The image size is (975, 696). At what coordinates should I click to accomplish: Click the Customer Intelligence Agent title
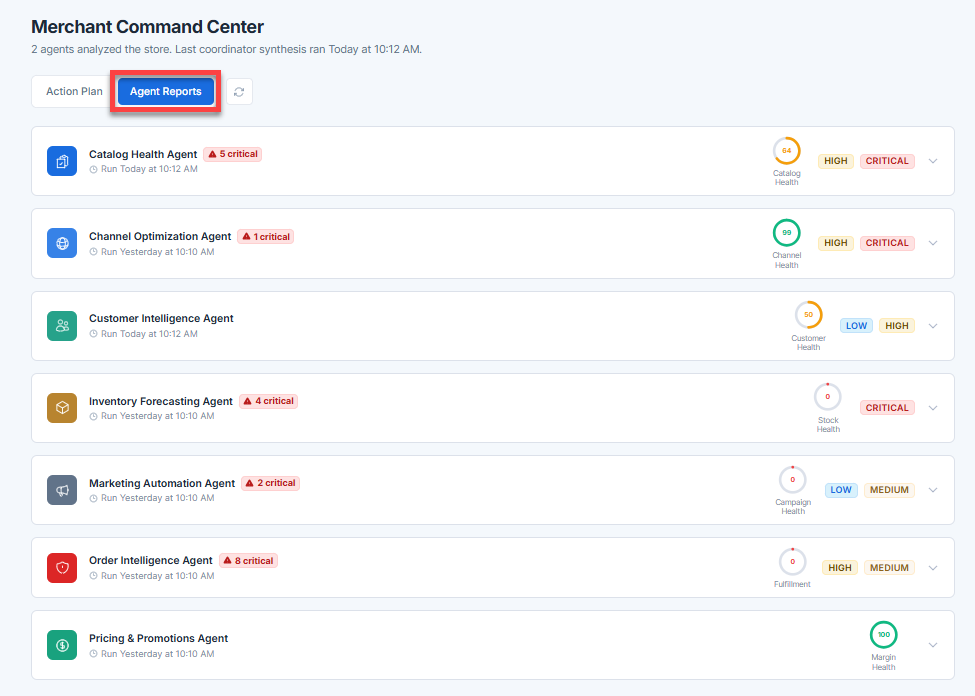point(161,318)
